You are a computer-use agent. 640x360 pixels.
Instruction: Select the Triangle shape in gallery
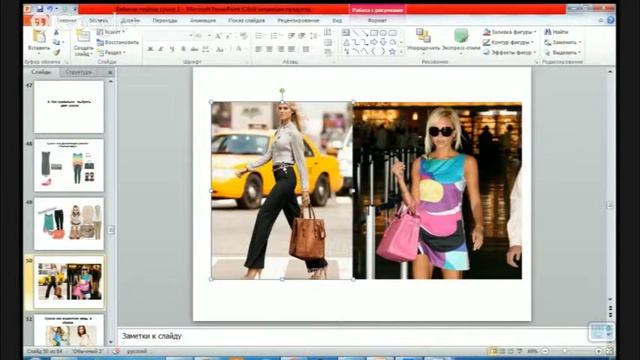[346, 42]
